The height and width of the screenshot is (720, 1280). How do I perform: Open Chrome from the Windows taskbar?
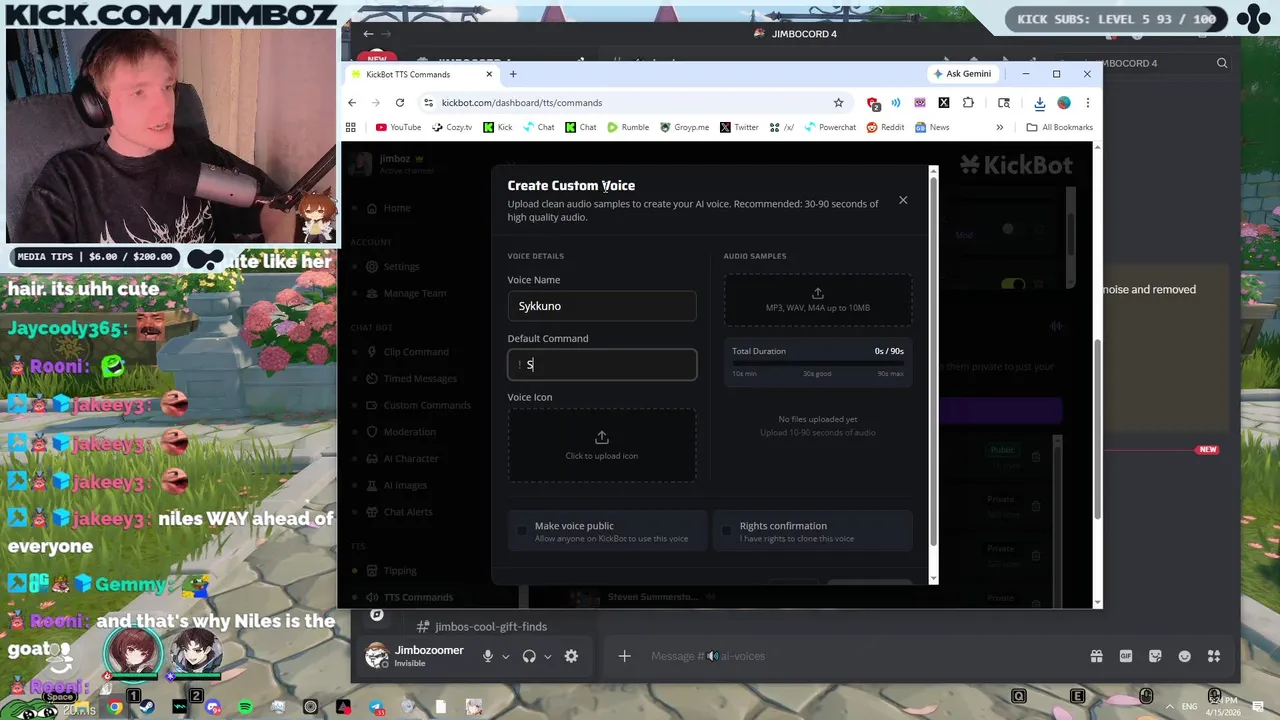[115, 707]
